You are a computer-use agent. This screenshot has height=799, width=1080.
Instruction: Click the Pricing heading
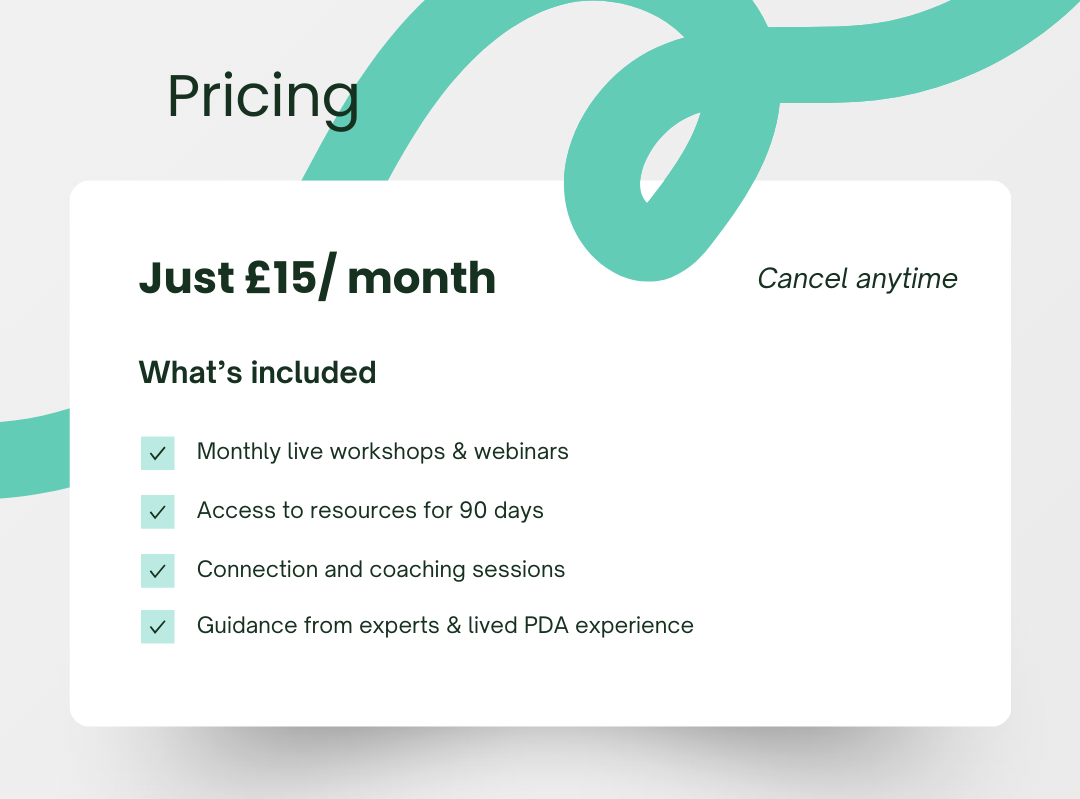(x=262, y=97)
